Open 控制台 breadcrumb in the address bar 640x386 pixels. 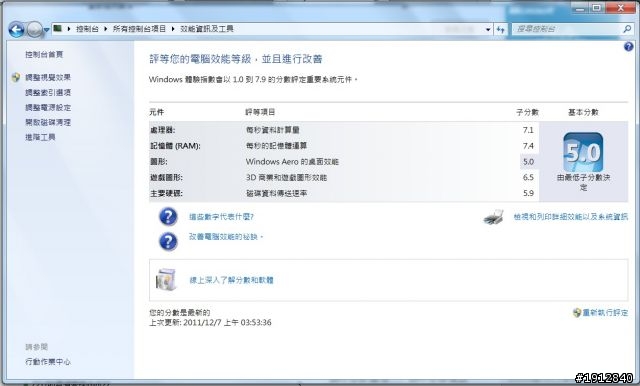click(87, 29)
